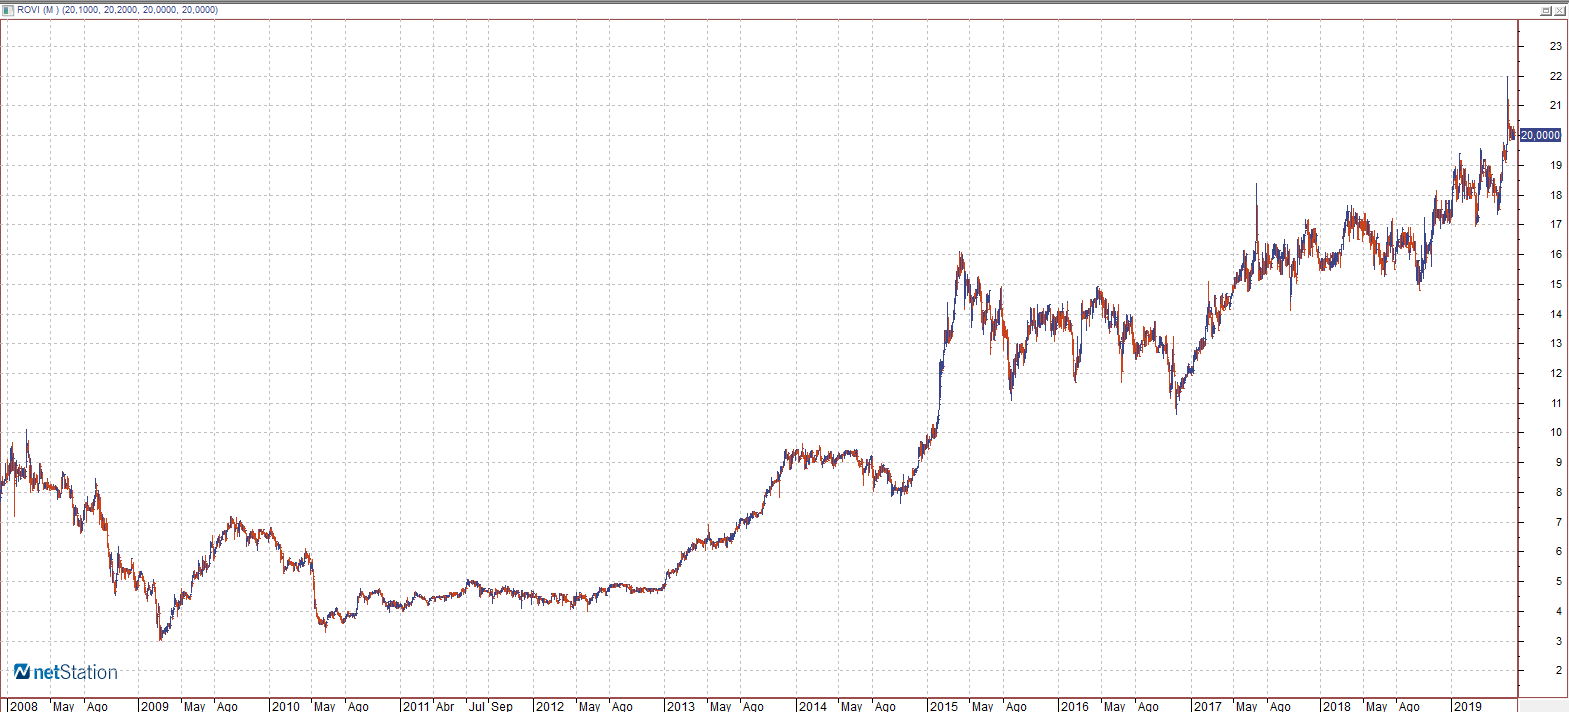Screen dimensions: 1569x712
Task: Click the 10 price axis label
Action: pos(1556,432)
